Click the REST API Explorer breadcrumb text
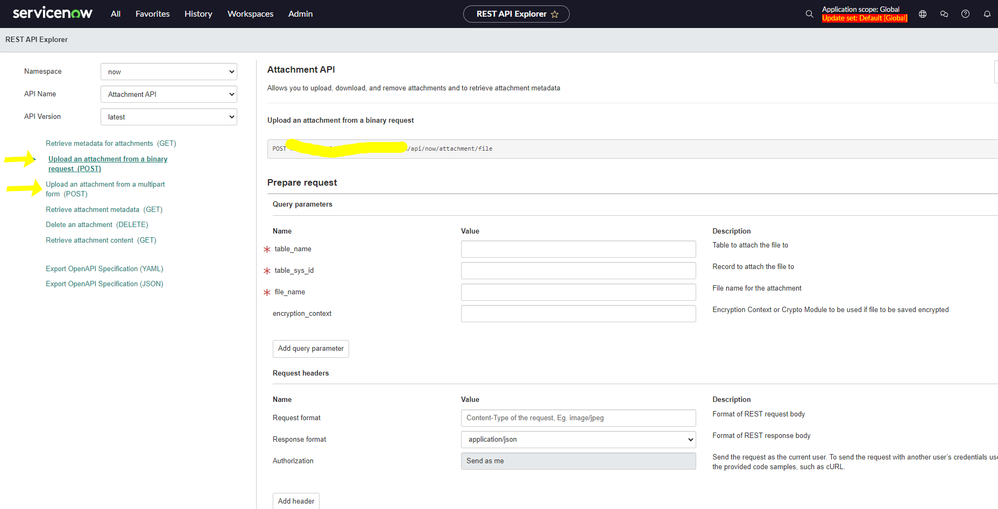998x509 pixels. tap(36, 39)
